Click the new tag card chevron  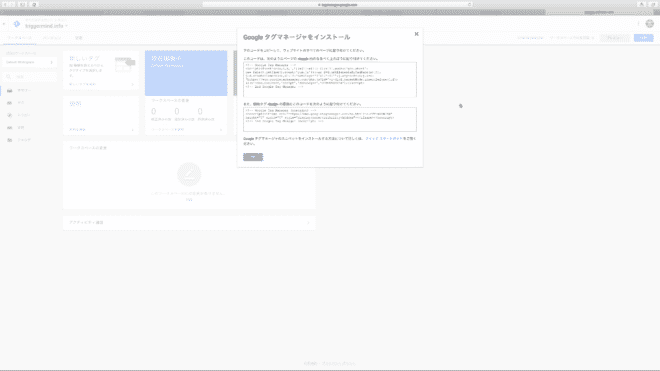pos(133,85)
